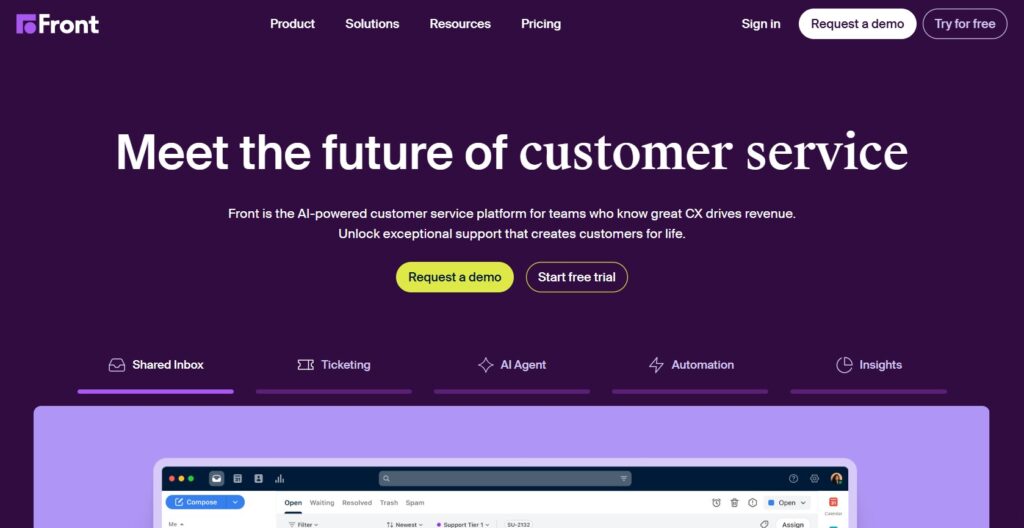Open the settings gear icon

(815, 479)
